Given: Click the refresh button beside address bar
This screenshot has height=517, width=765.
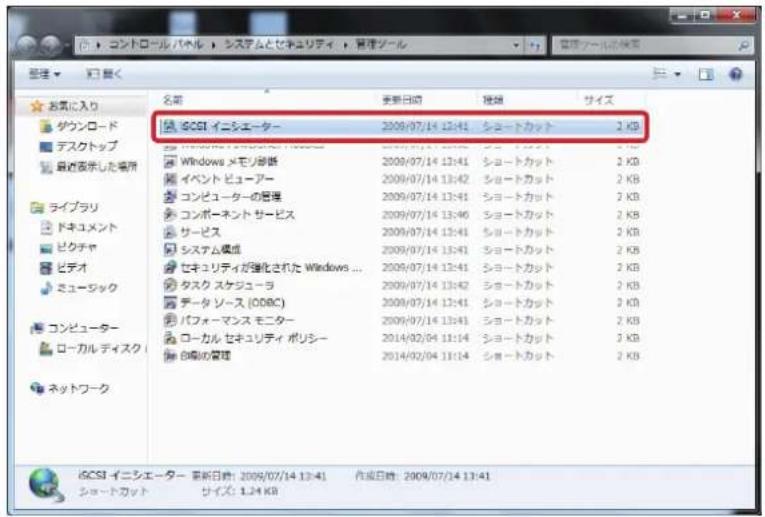Looking at the screenshot, I should [x=535, y=45].
